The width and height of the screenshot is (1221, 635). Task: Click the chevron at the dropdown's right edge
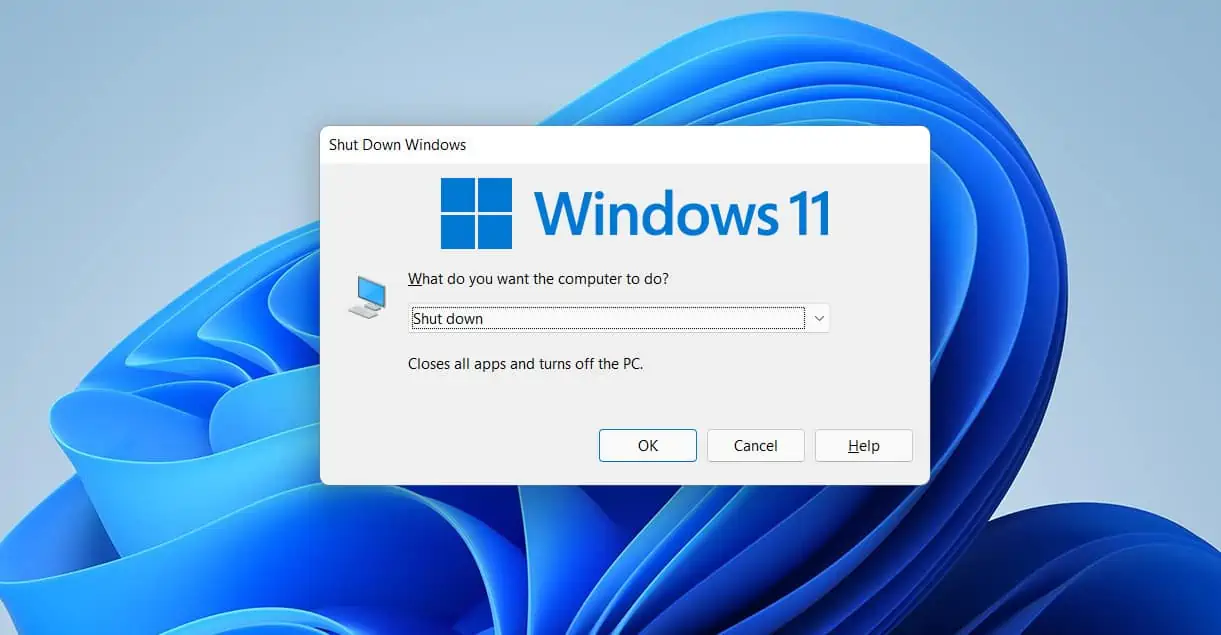(819, 317)
